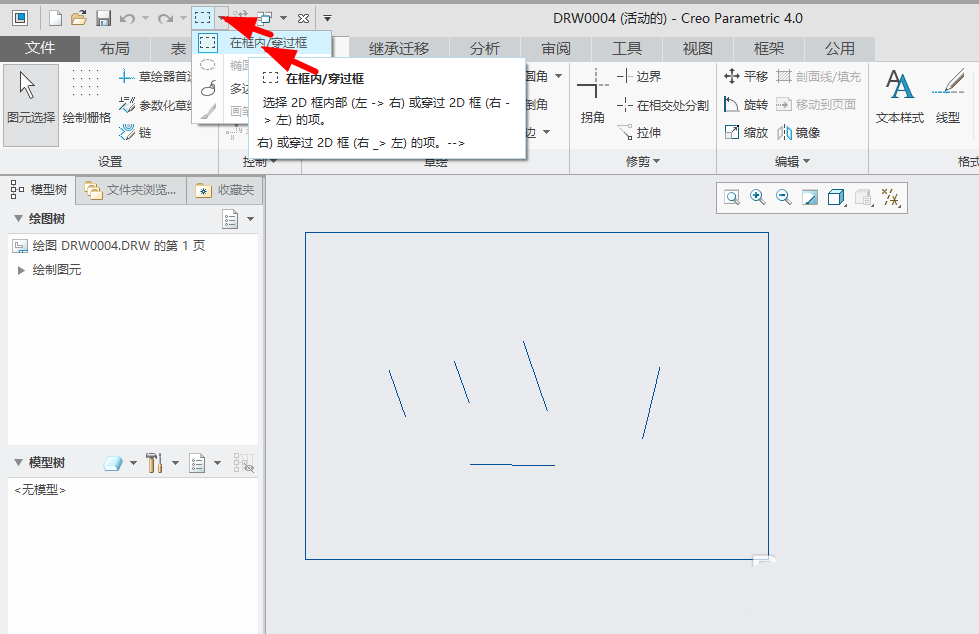979x634 pixels.
Task: Open the 修剪 group dropdown
Action: tap(642, 161)
